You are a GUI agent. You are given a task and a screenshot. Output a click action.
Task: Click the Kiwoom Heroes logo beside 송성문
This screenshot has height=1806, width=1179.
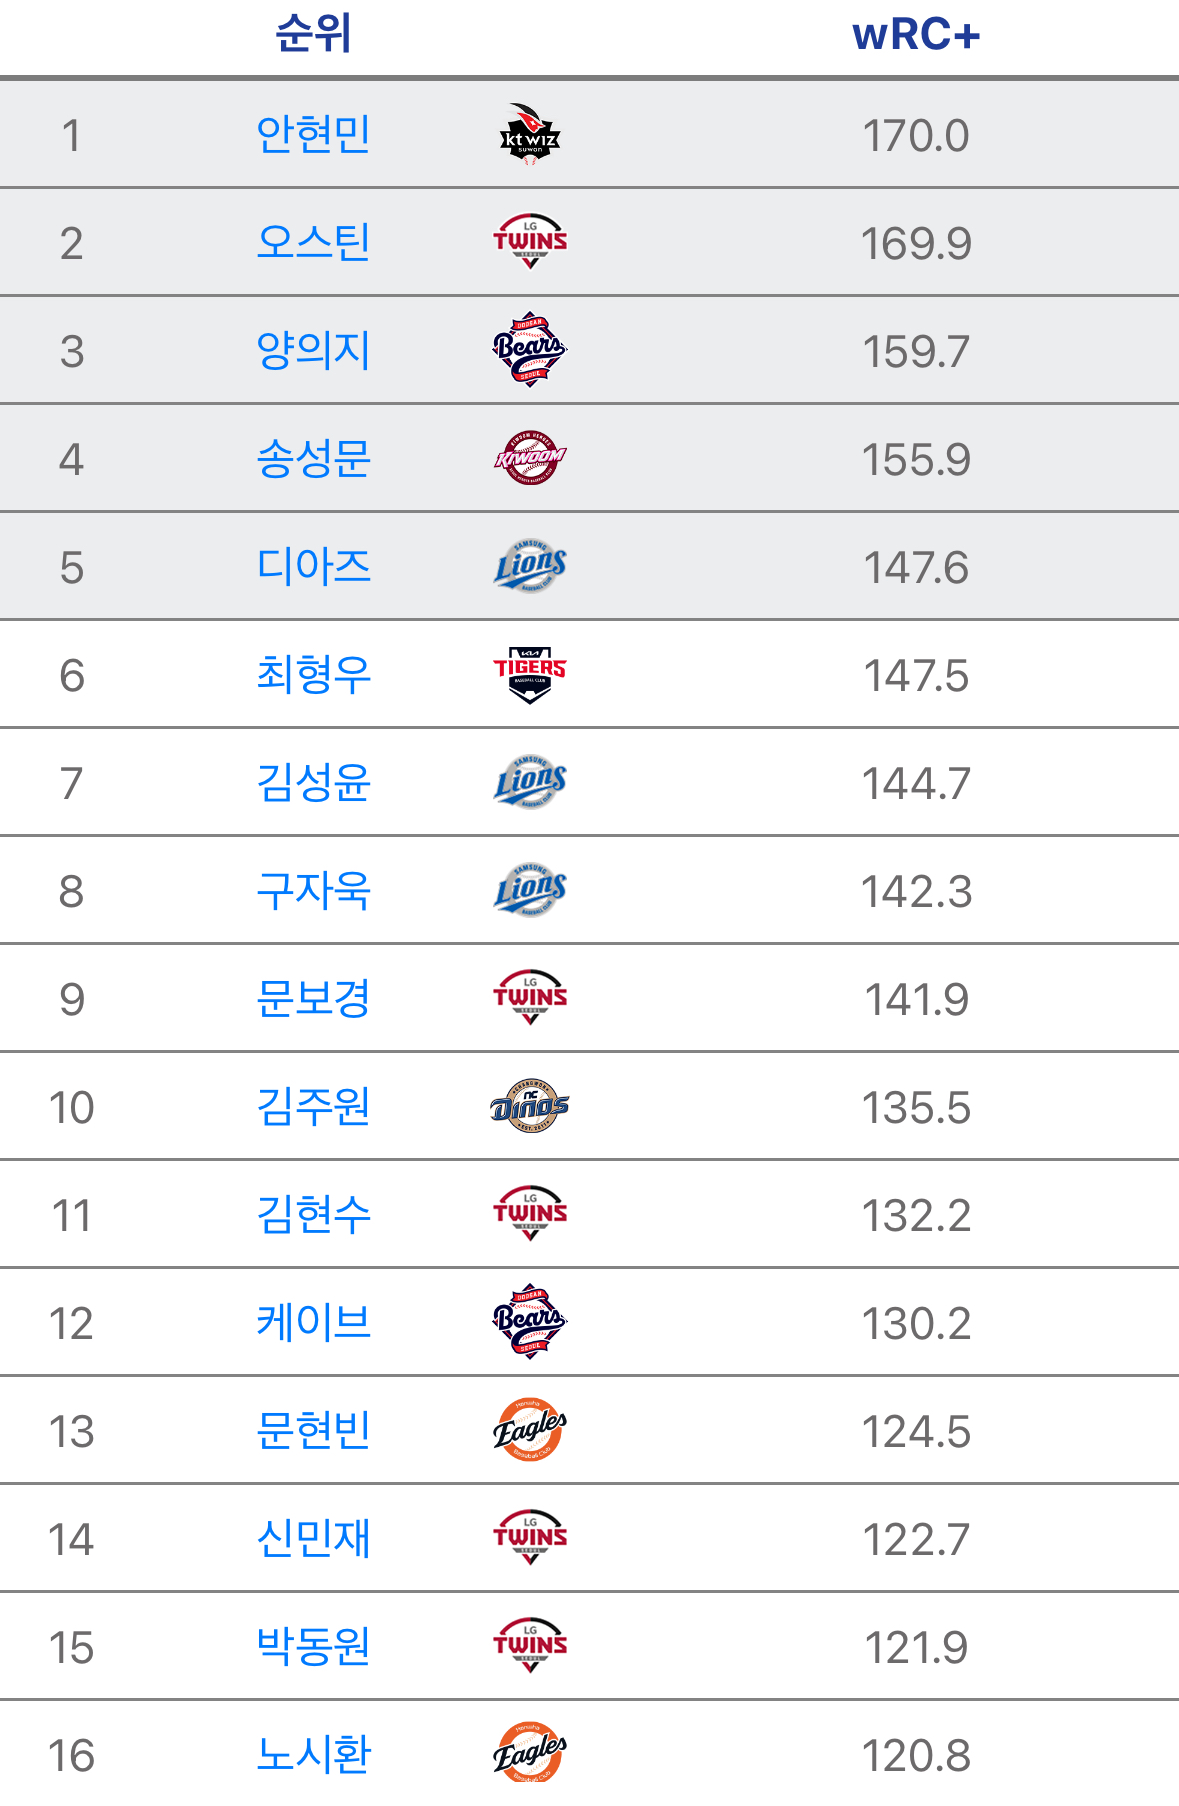pyautogui.click(x=530, y=458)
